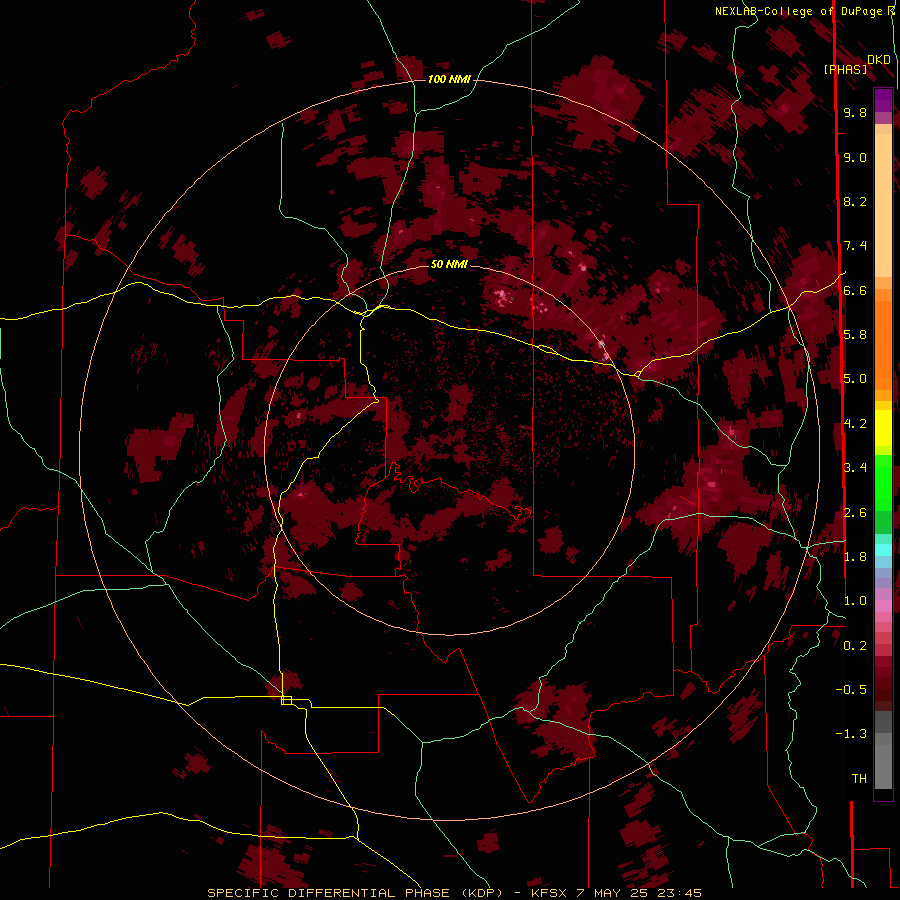Viewport: 900px width, 900px height.
Task: Pick the purple top band of the color scale
Action: [883, 100]
